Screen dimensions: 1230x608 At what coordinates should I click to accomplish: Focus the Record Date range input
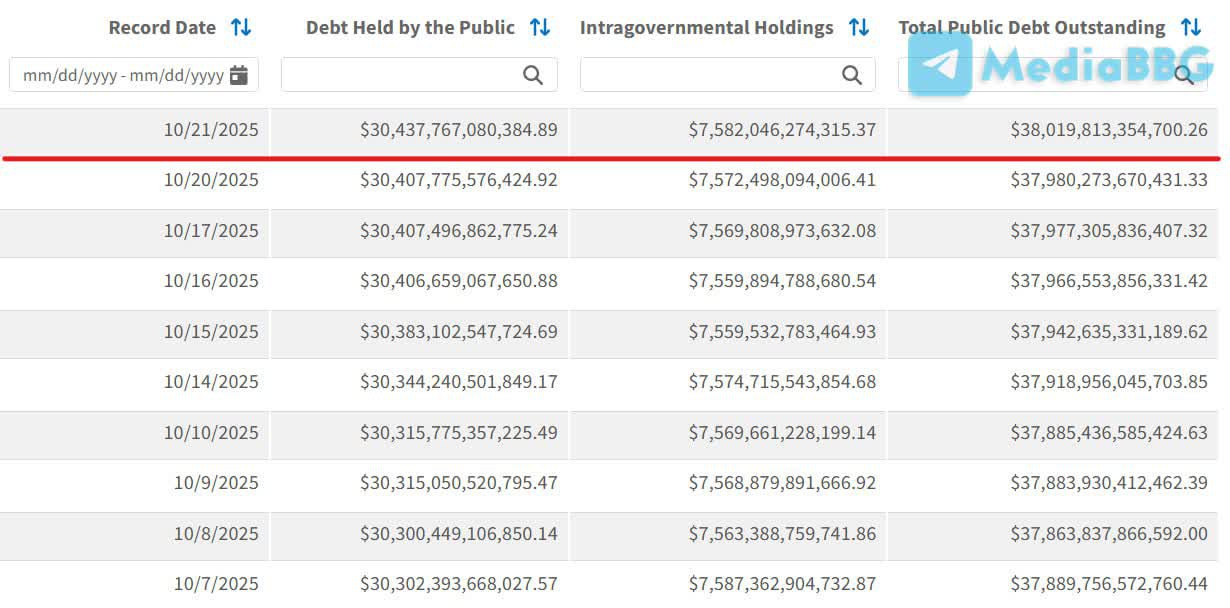coord(122,75)
